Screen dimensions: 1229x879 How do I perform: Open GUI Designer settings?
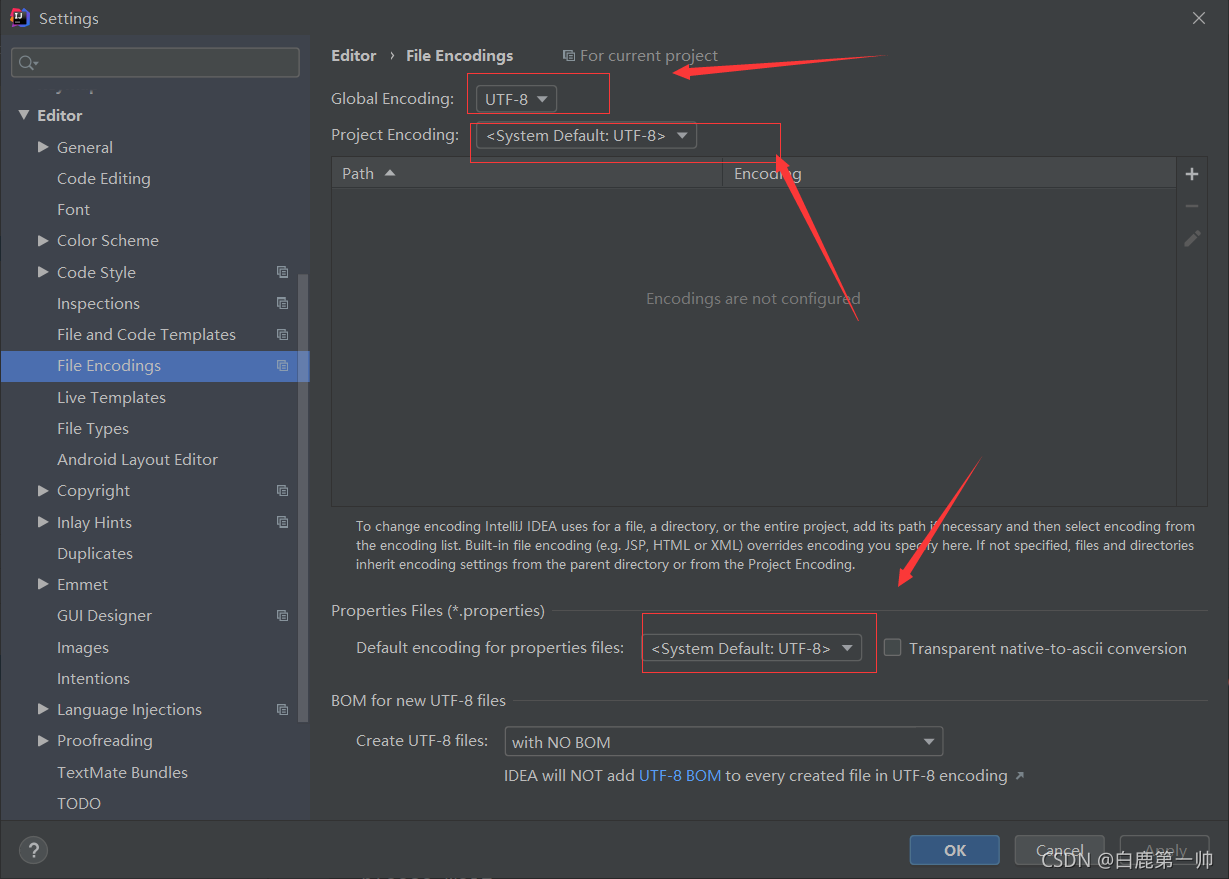click(x=104, y=616)
